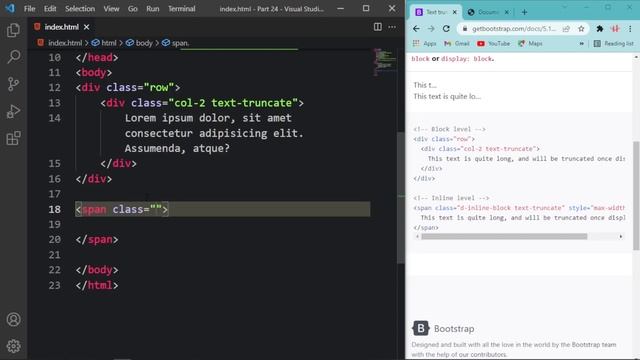The width and height of the screenshot is (640, 360).
Task: Click scroll-right arrow of code sample
Action: [x=621, y=236]
